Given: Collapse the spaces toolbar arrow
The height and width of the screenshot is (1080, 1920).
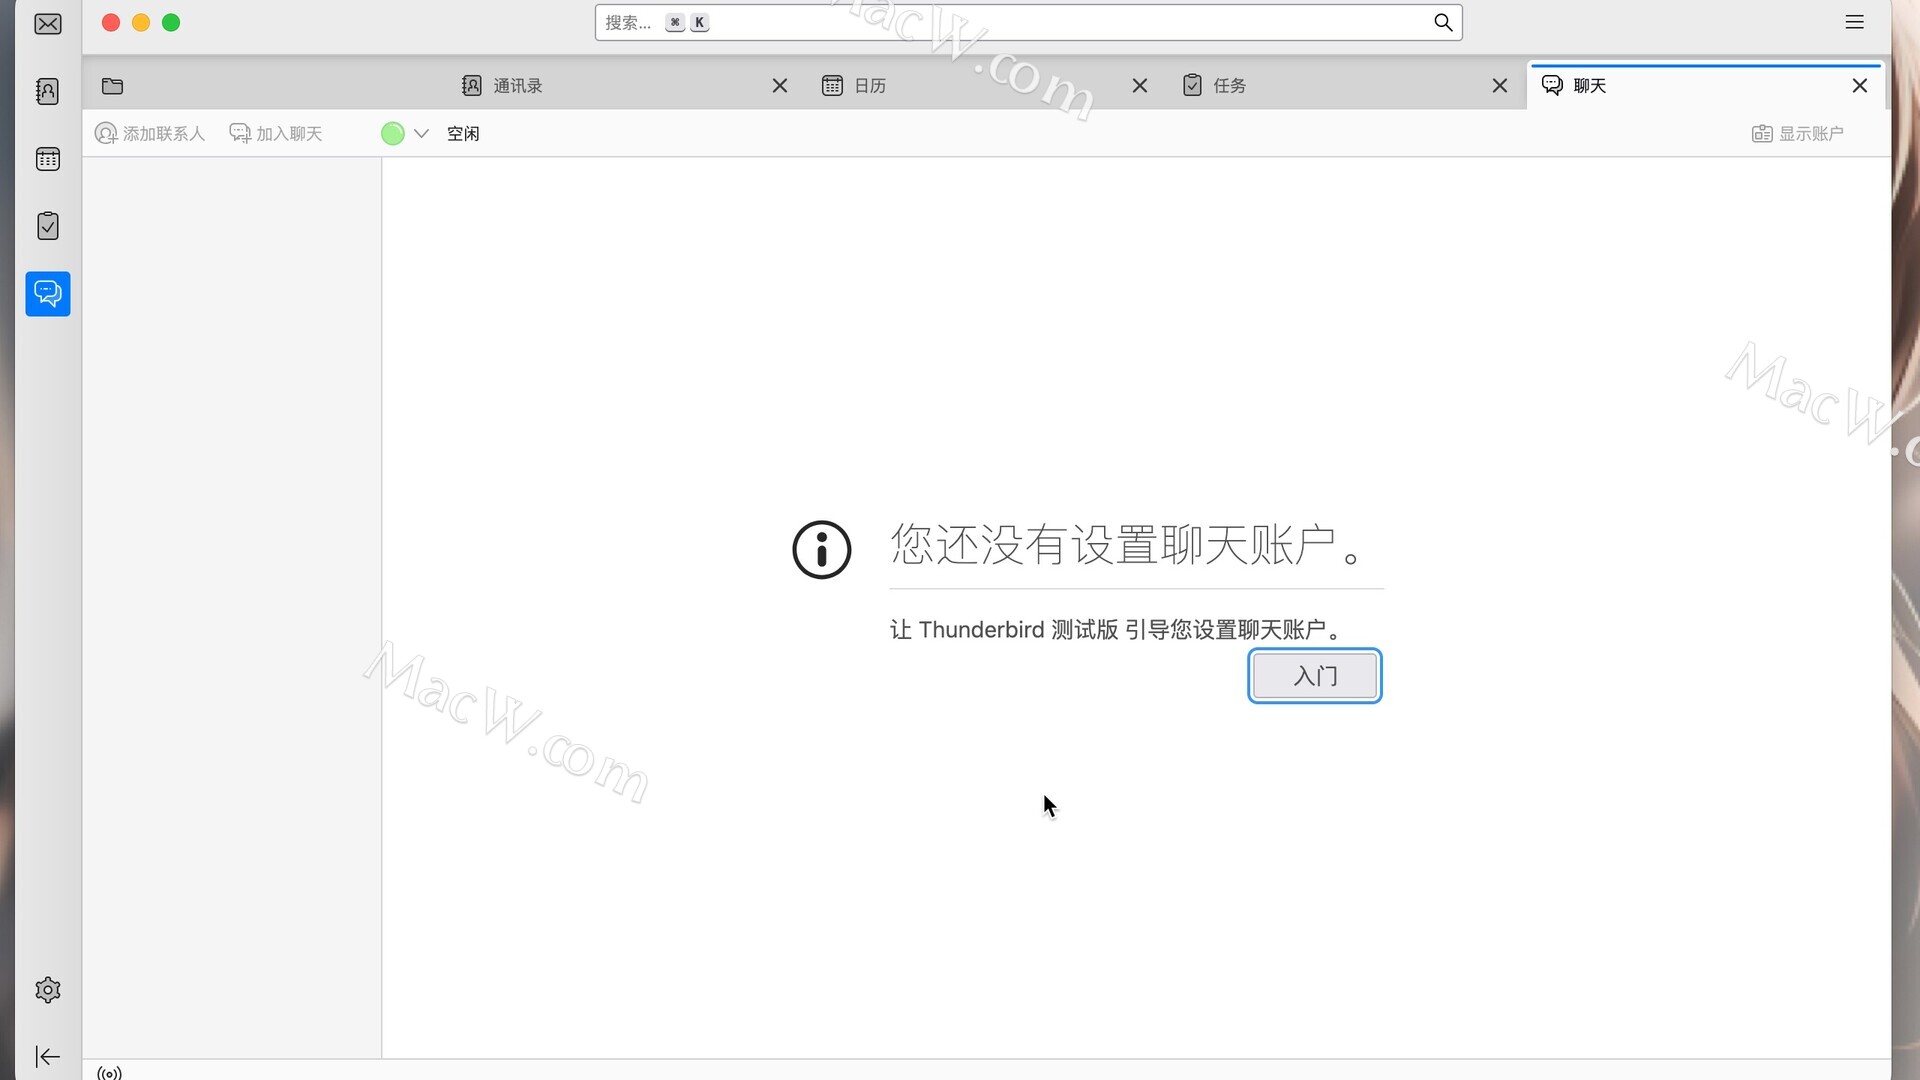Looking at the screenshot, I should 48,1056.
